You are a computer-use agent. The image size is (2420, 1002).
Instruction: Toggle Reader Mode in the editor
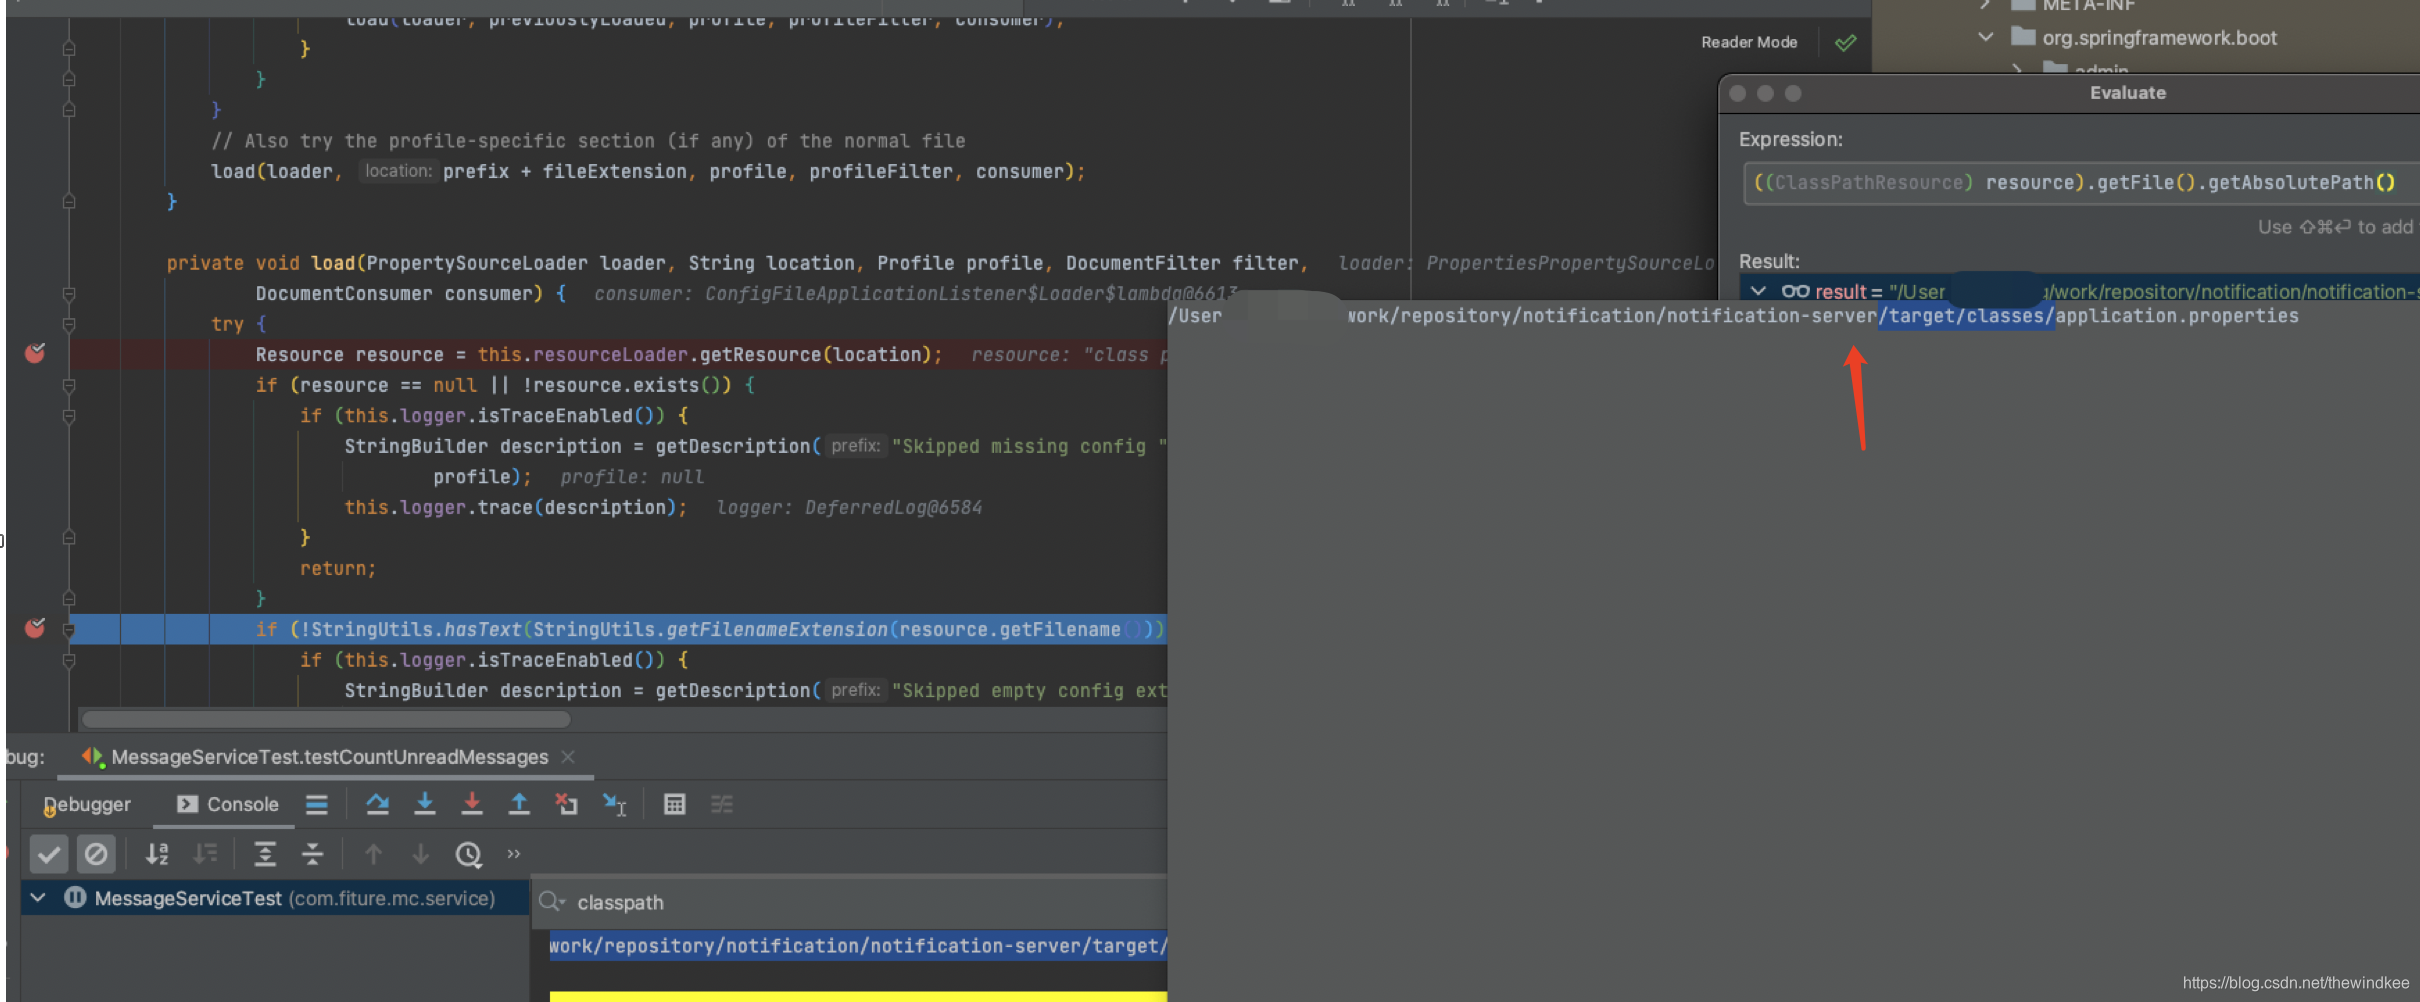pos(1749,42)
